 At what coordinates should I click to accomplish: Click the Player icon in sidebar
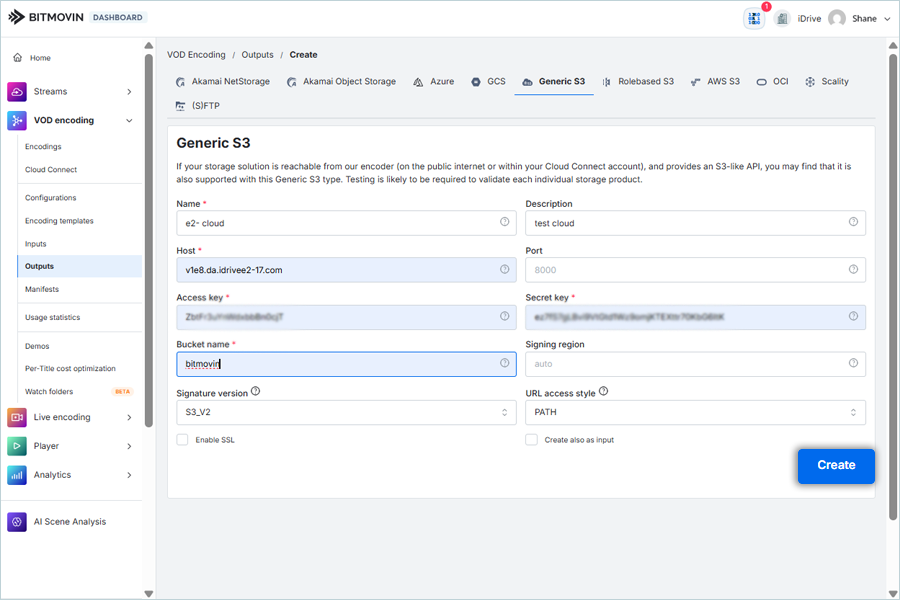coord(17,446)
